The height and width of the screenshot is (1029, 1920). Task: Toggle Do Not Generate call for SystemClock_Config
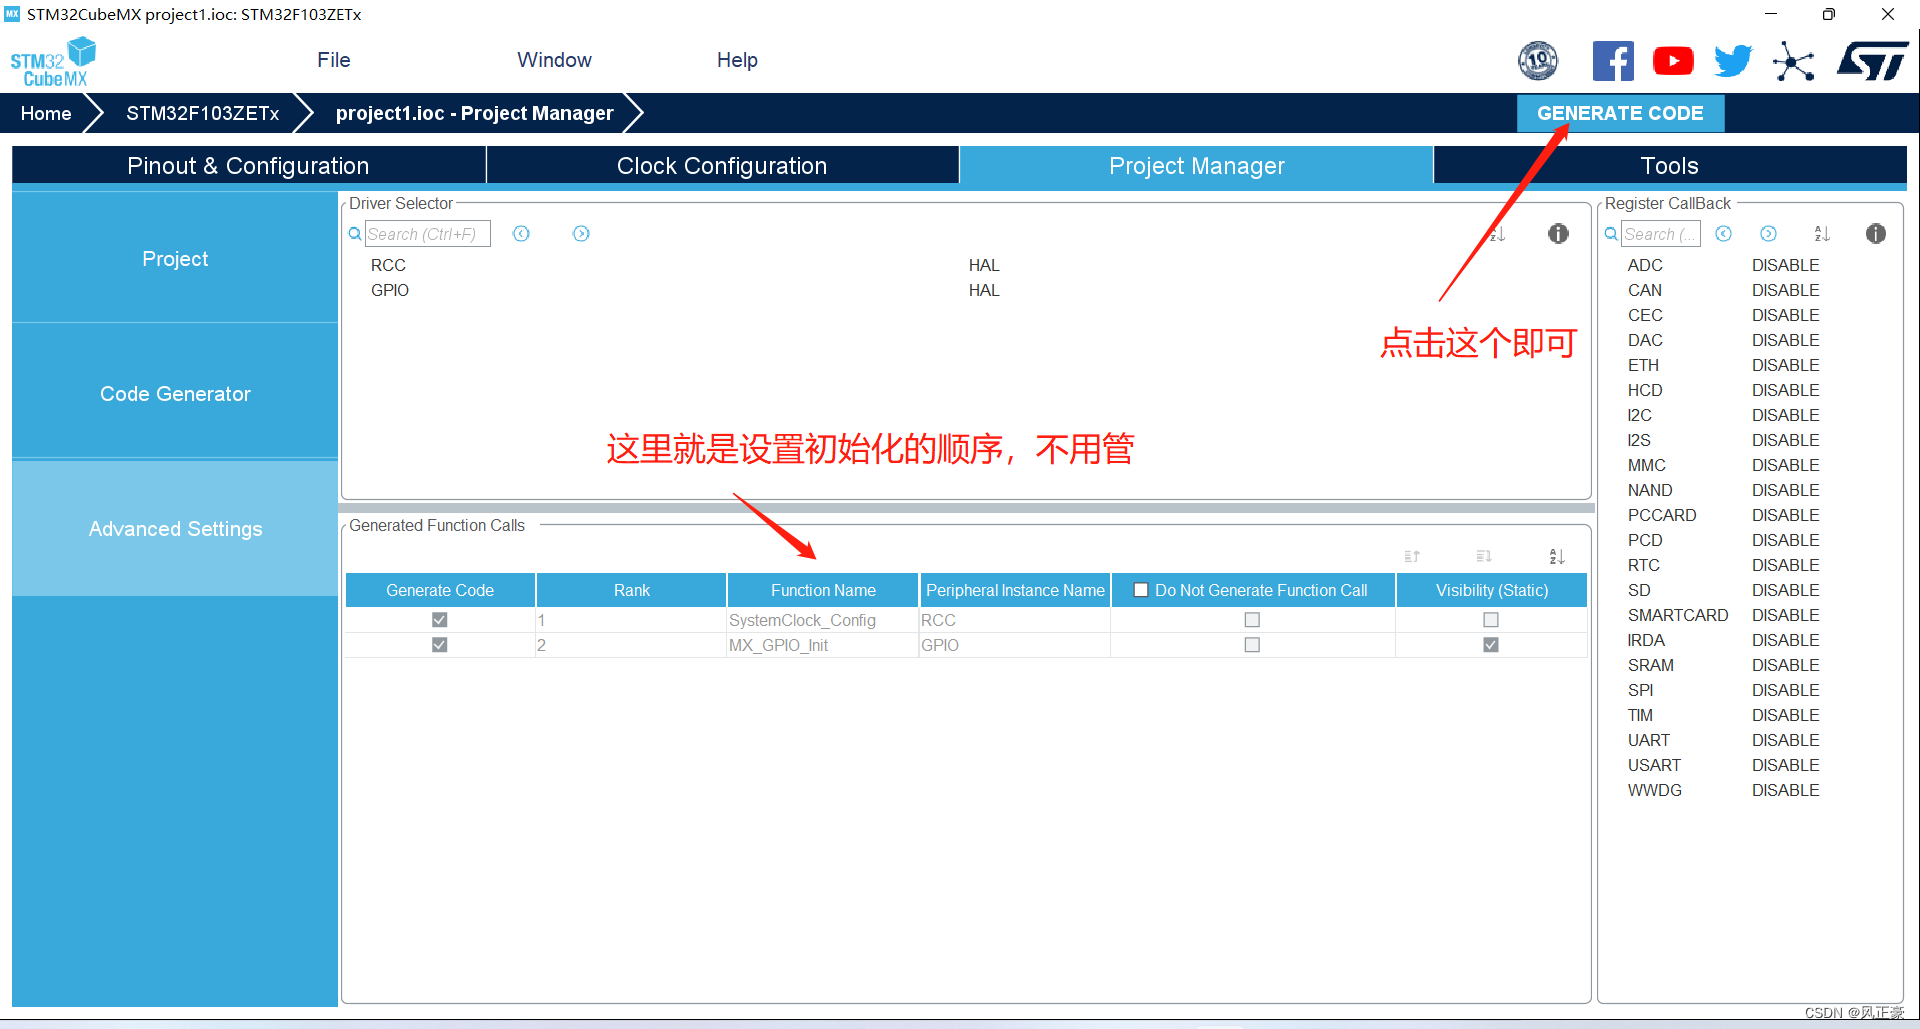click(1252, 620)
